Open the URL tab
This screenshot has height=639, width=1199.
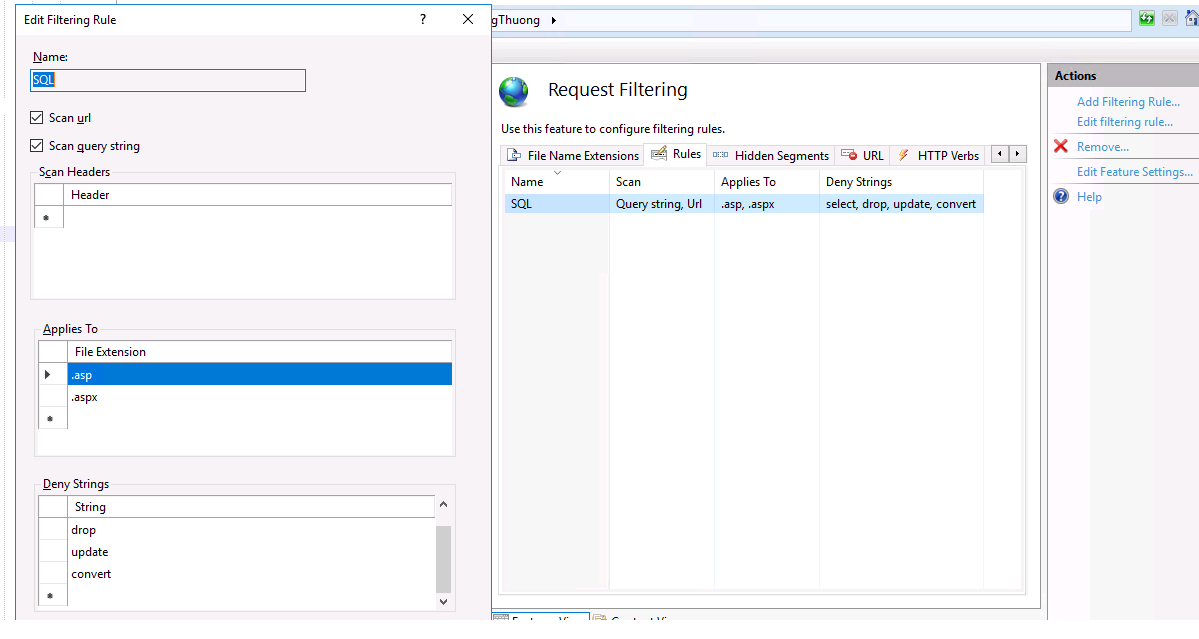[863, 155]
